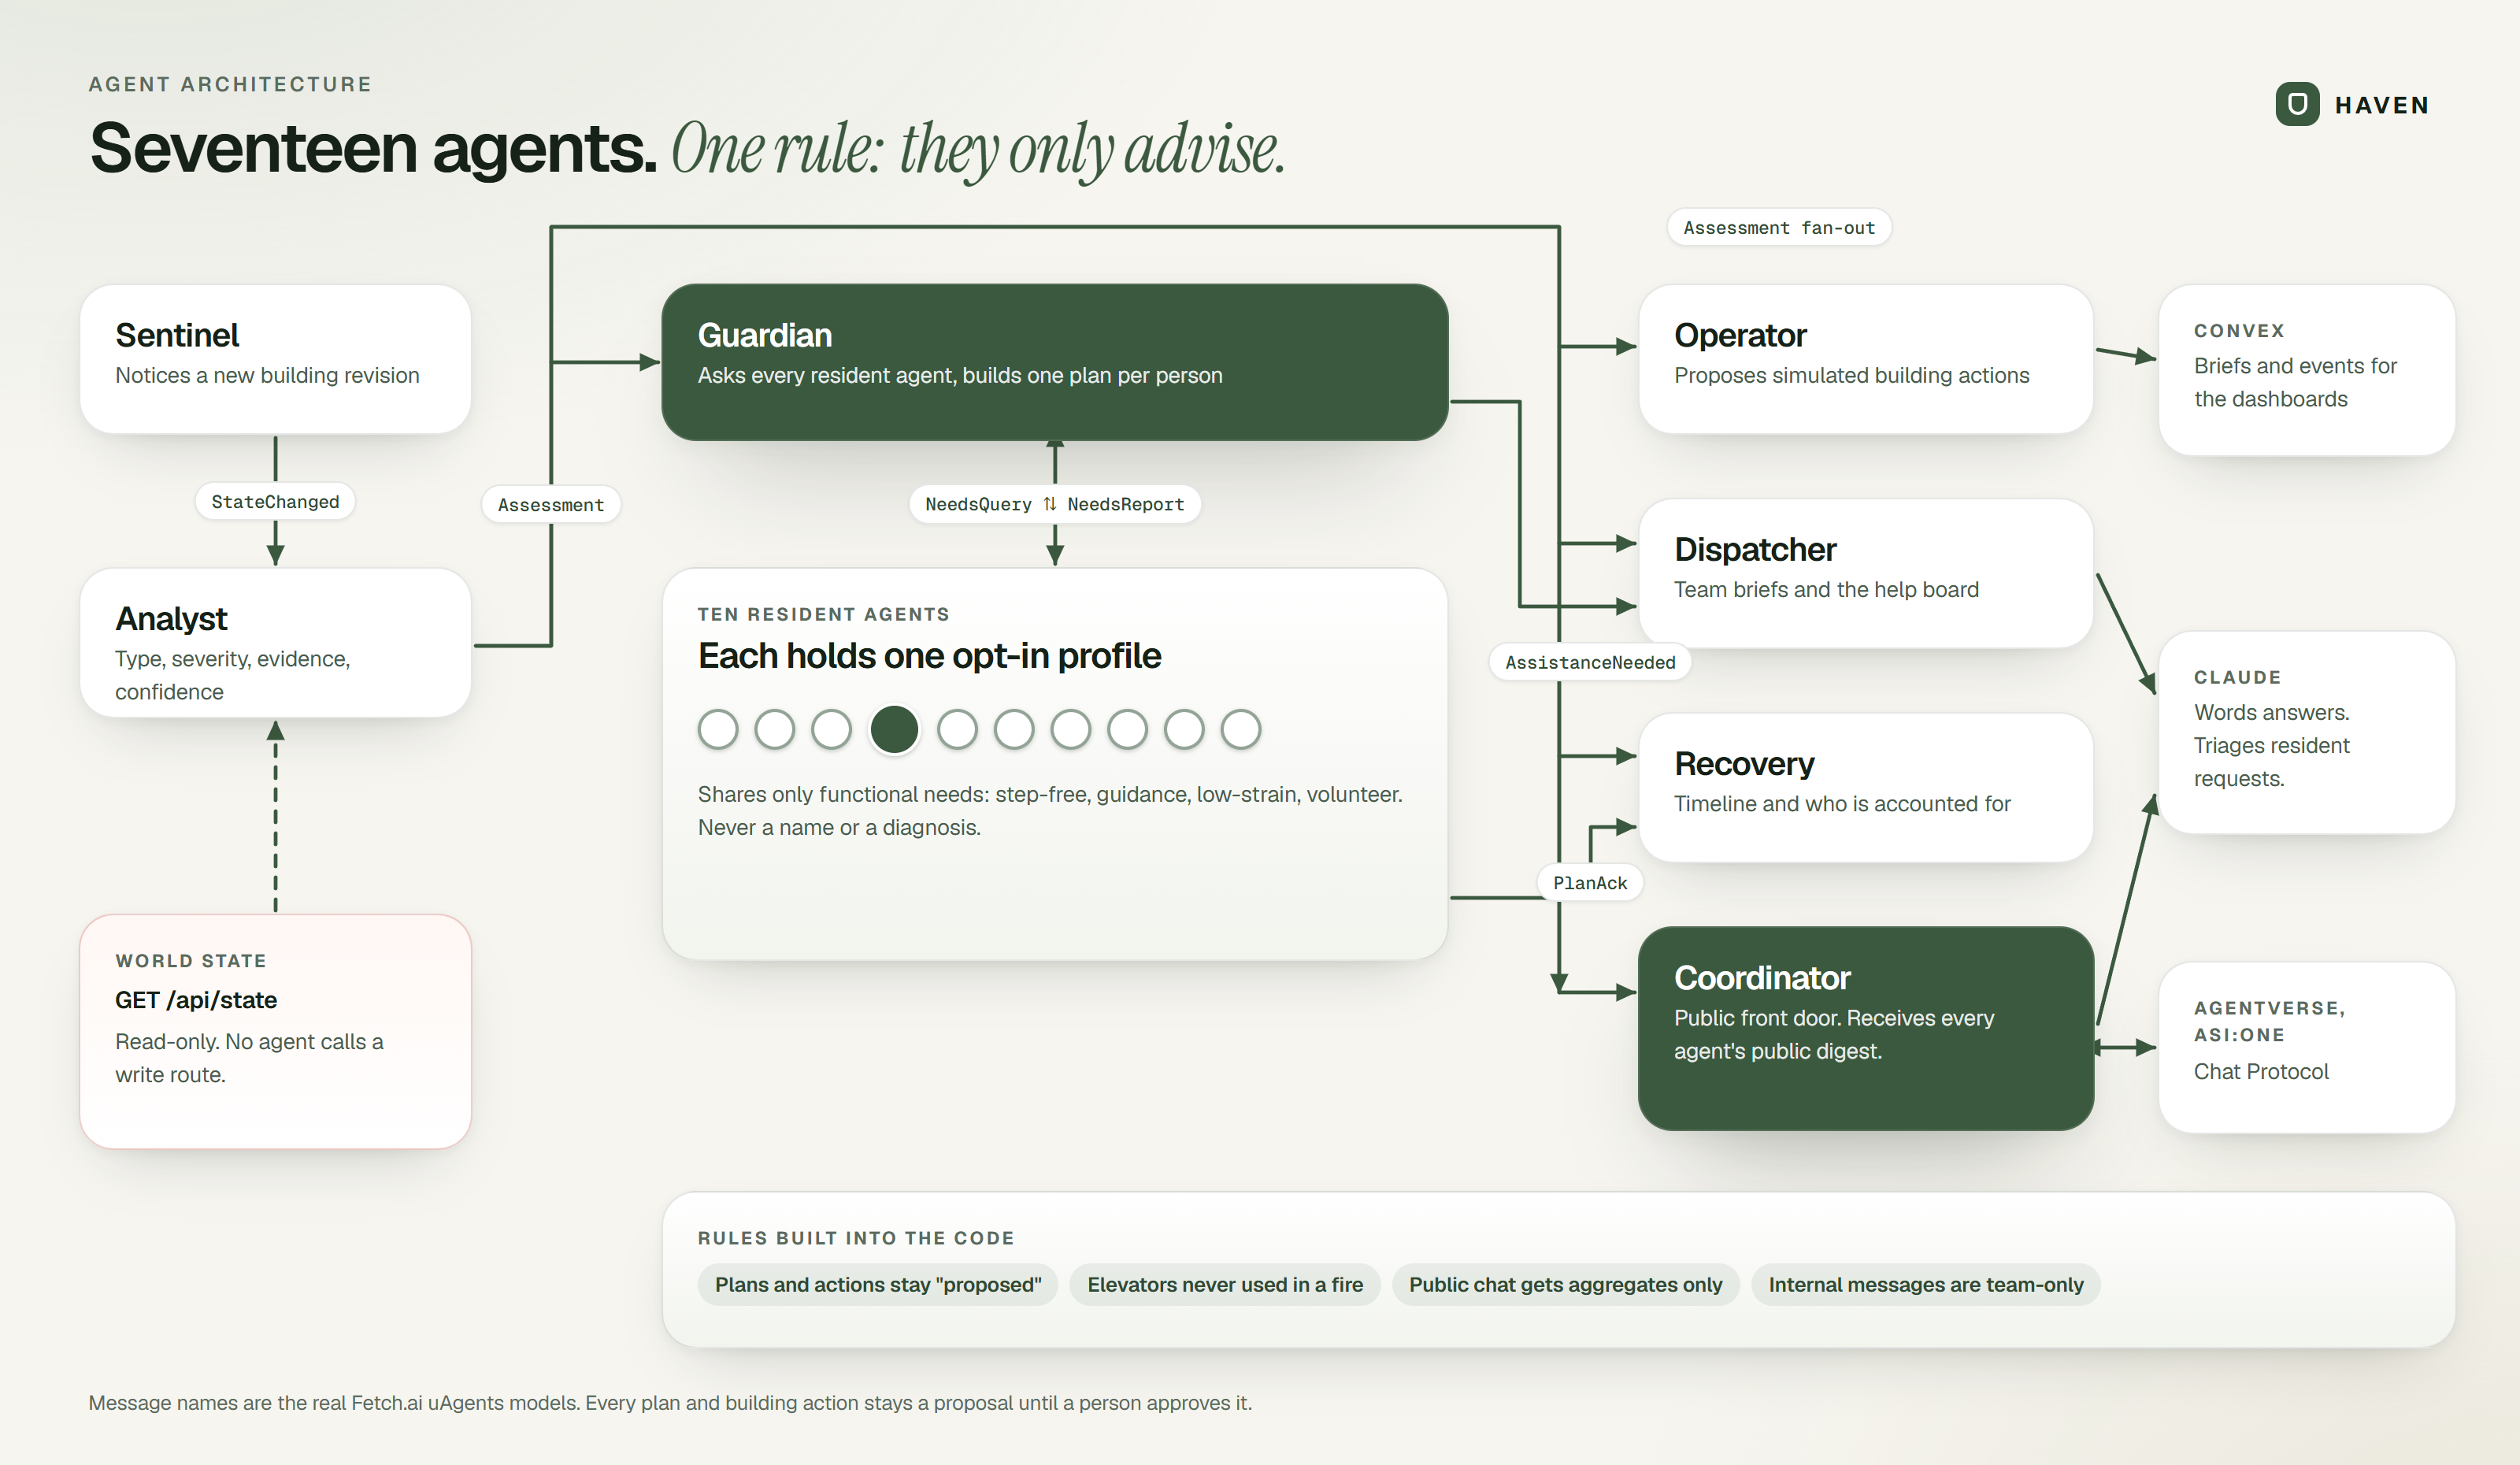Click the 'AGENT ARCHITECTURE' label
The image size is (2520, 1465).
[x=230, y=84]
